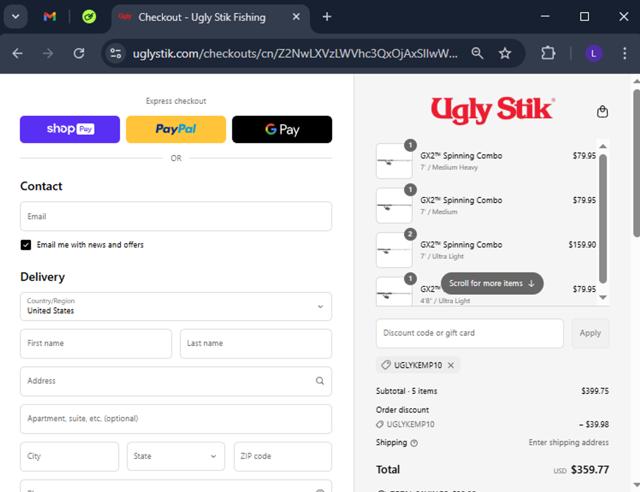
Task: Focus the First name field
Action: pyautogui.click(x=96, y=344)
